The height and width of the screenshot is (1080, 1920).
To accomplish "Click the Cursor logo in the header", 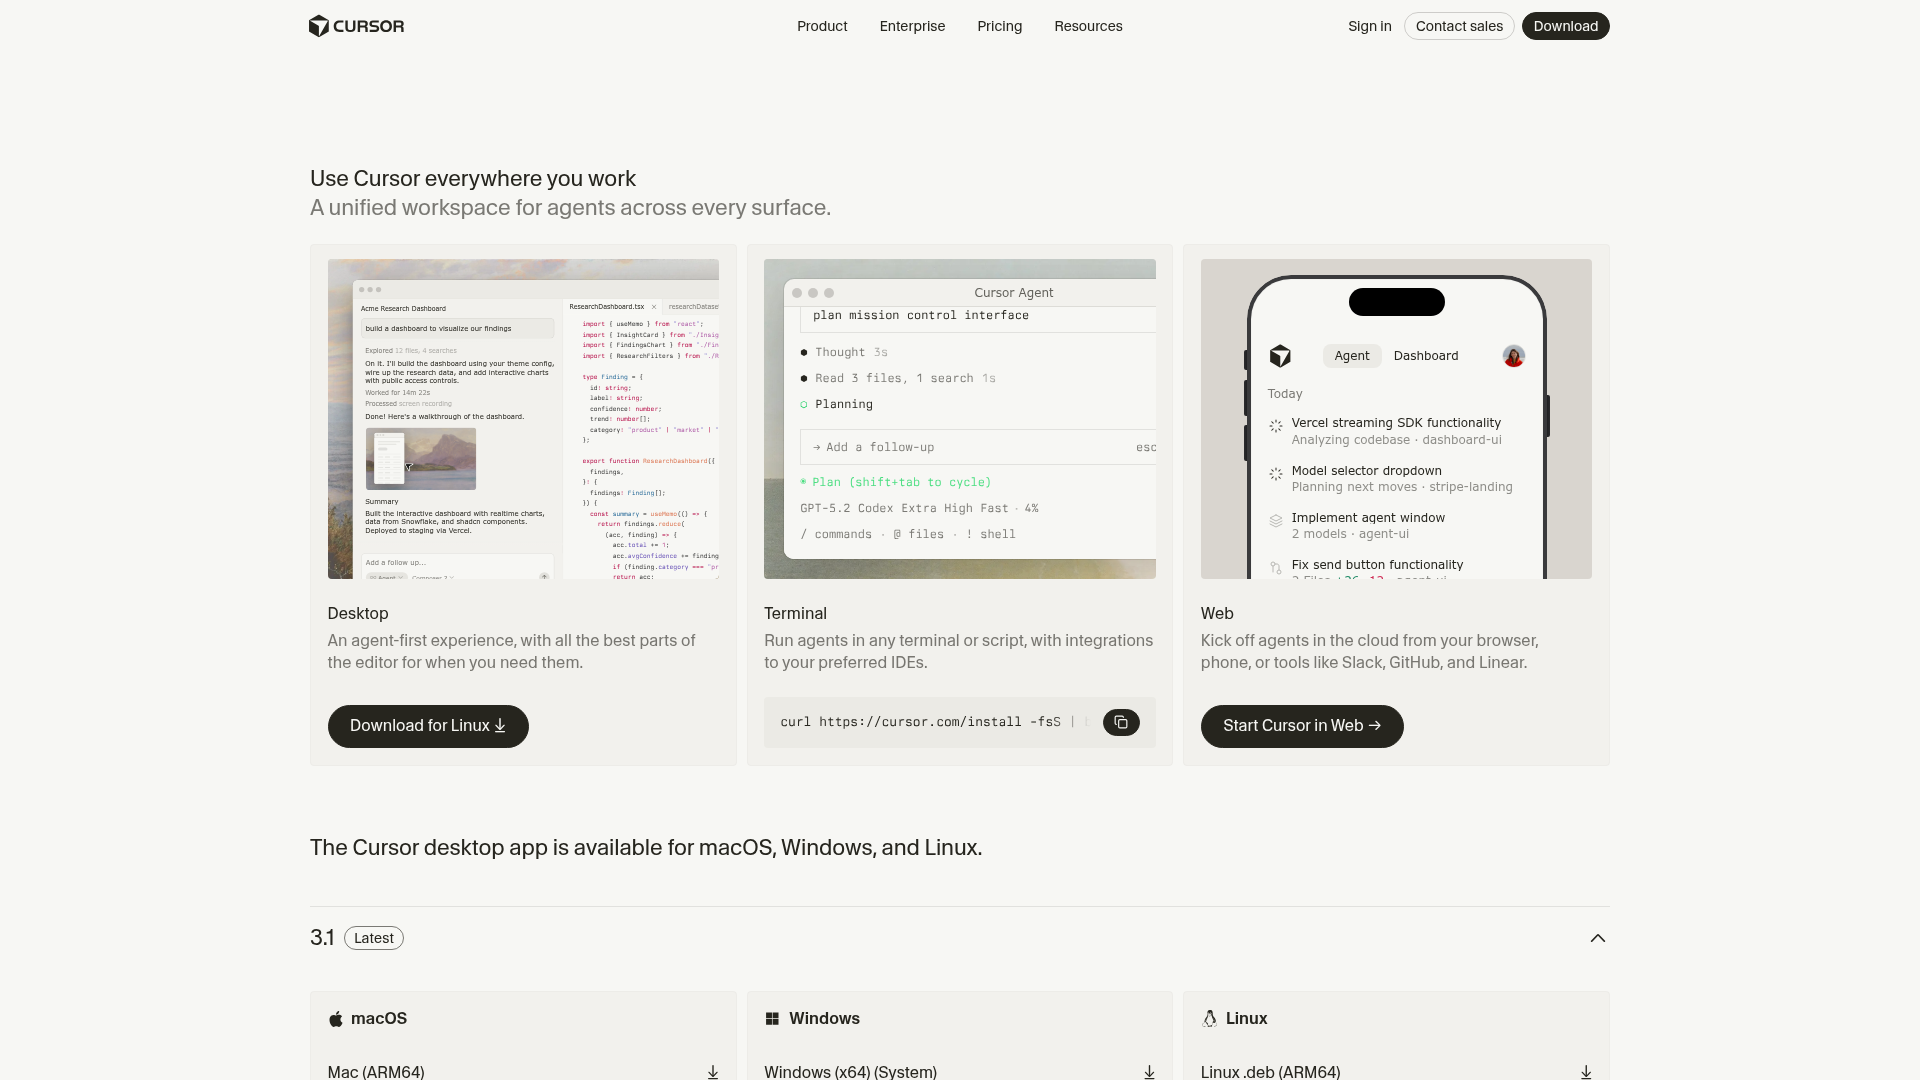I will tap(356, 26).
